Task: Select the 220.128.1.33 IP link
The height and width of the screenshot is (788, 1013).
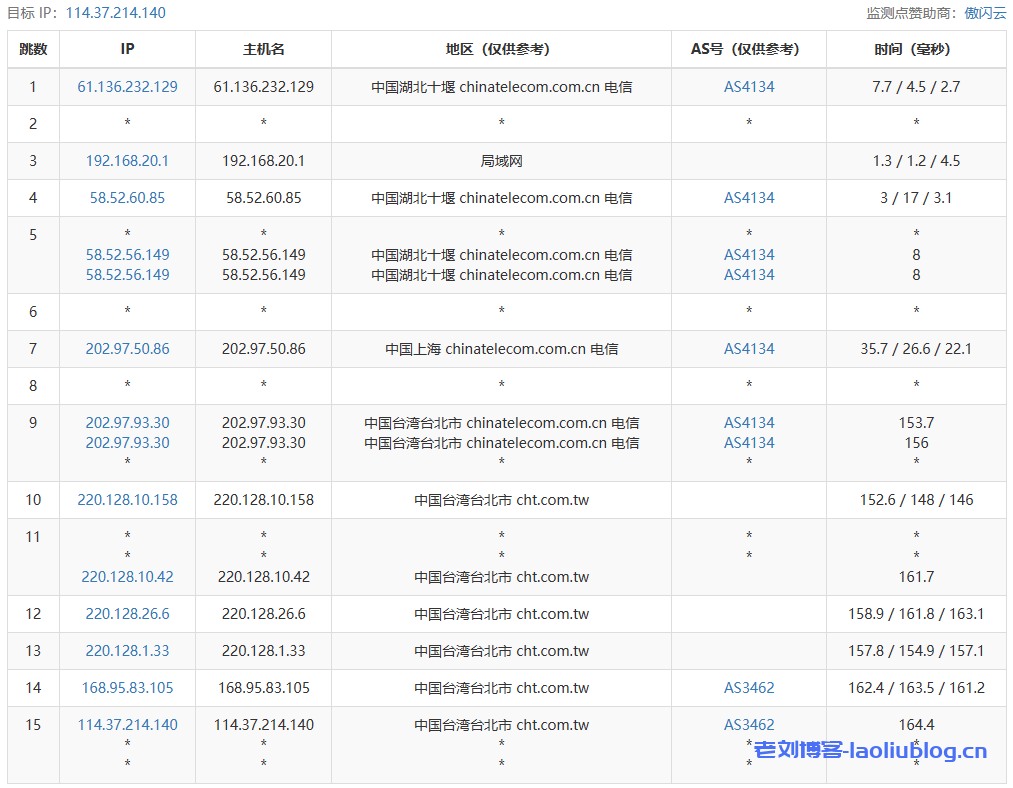Action: 127,651
